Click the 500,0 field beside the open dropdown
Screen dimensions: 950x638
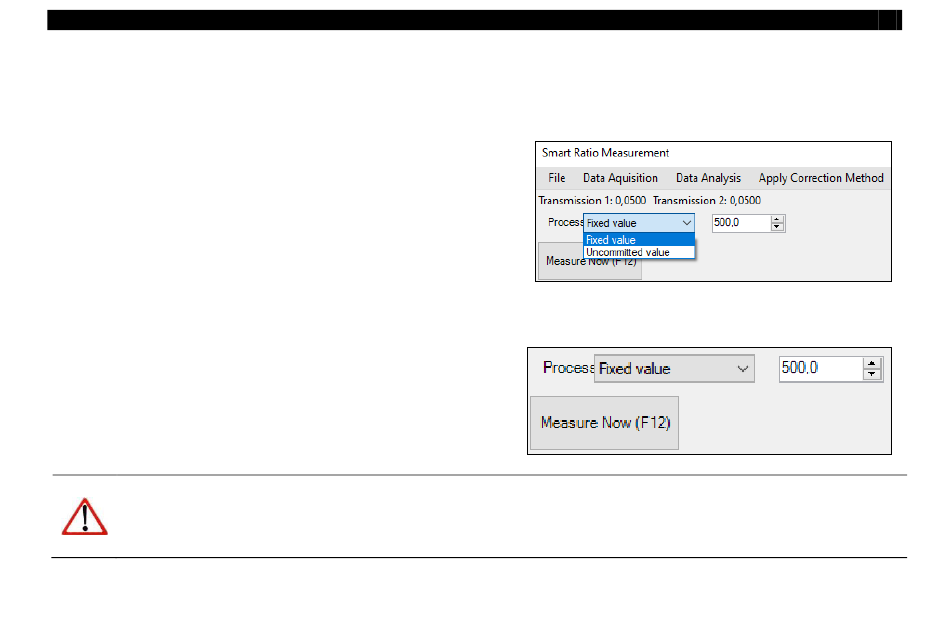coord(740,223)
